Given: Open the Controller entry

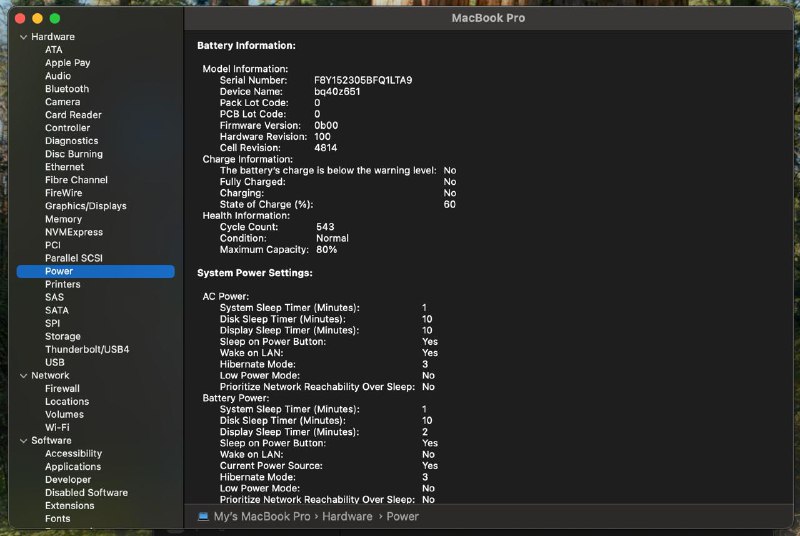Looking at the screenshot, I should (67, 128).
